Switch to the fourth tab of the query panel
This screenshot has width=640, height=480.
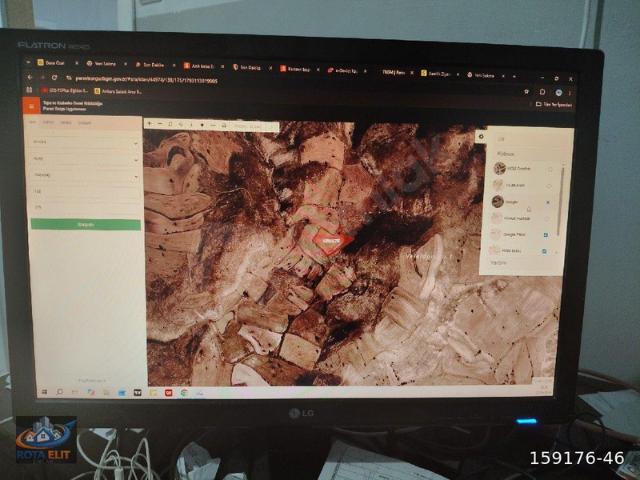pos(84,122)
